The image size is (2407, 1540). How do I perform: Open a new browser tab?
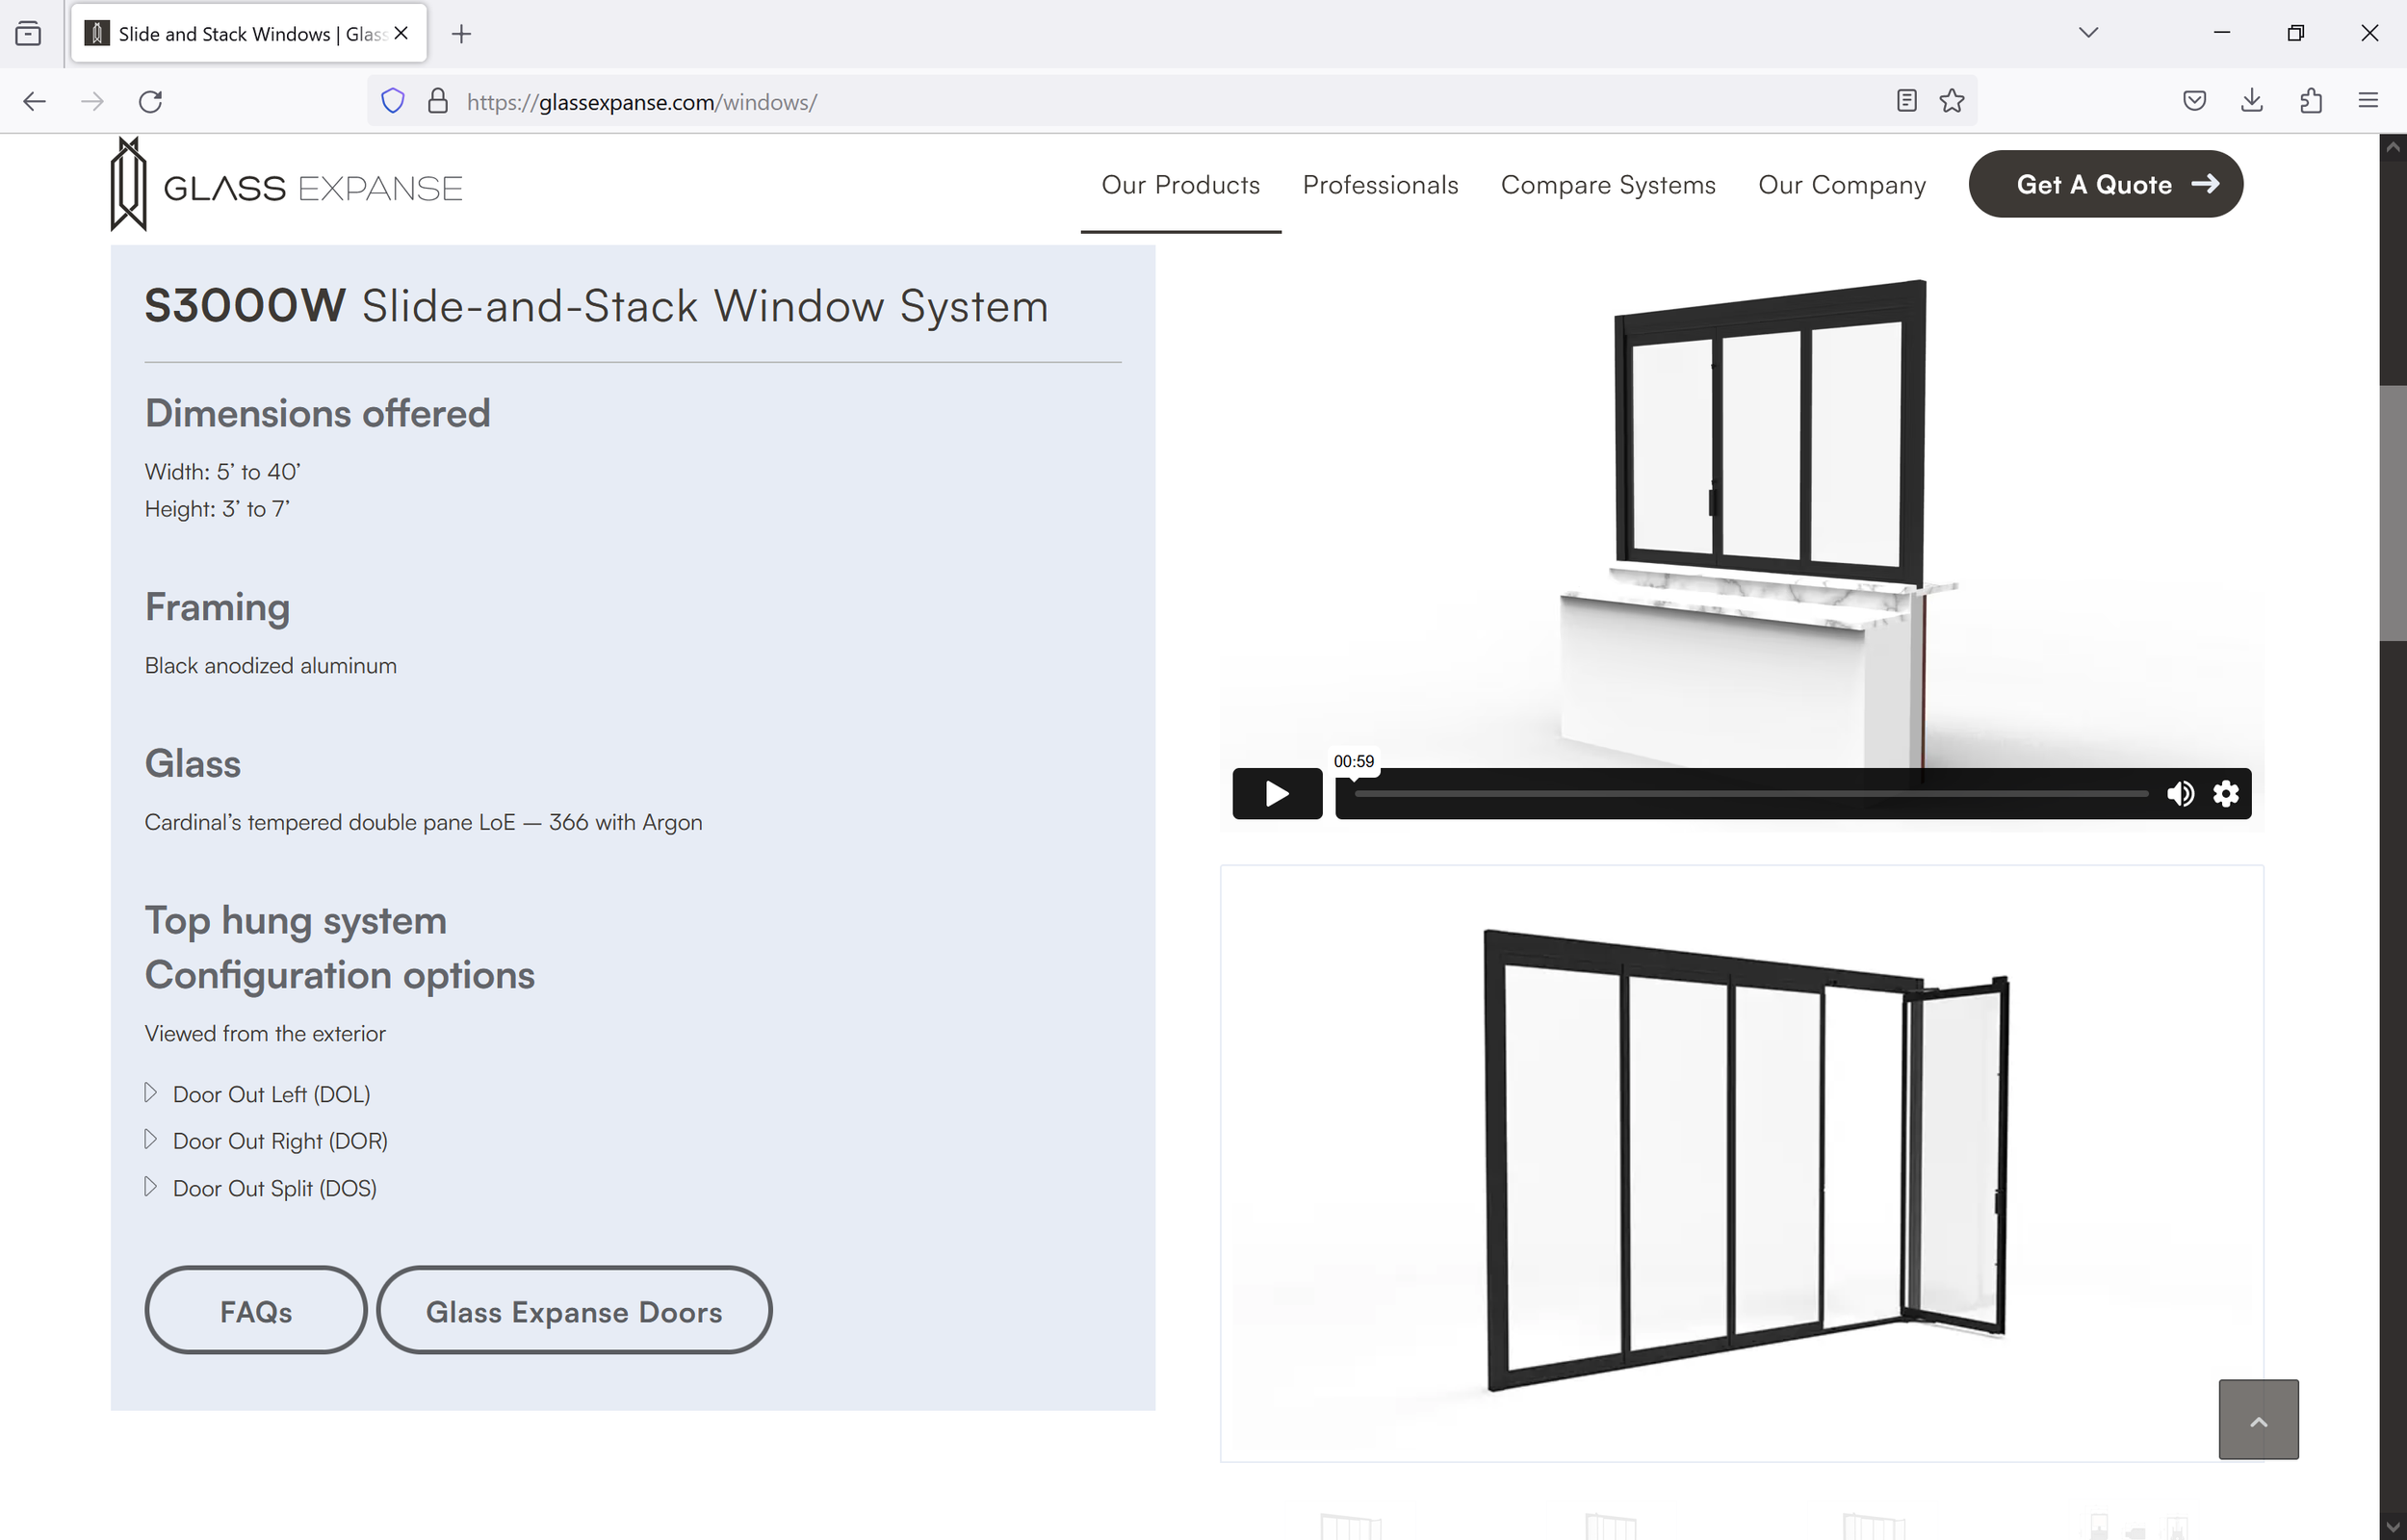click(461, 34)
